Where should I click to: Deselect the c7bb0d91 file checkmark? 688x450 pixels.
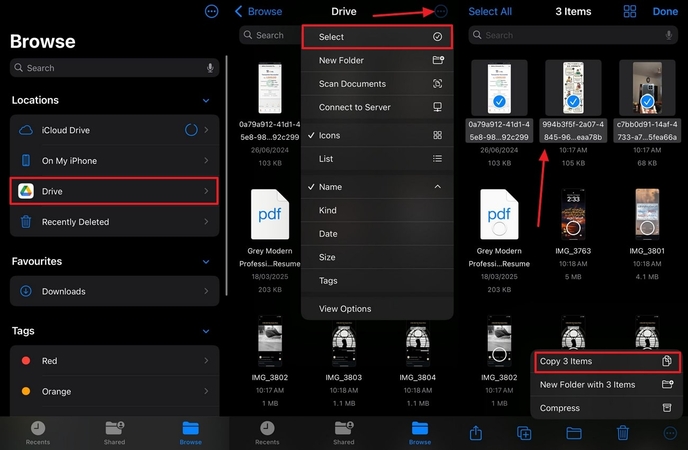click(647, 101)
